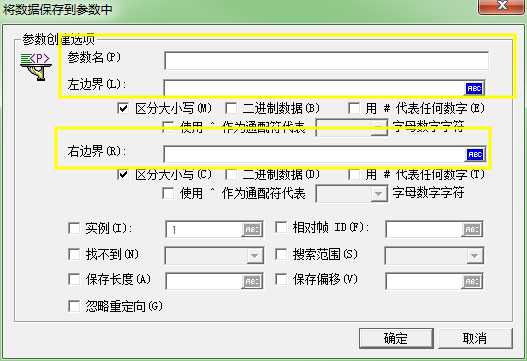Enable the 找不到(N) checkbox

point(74,254)
